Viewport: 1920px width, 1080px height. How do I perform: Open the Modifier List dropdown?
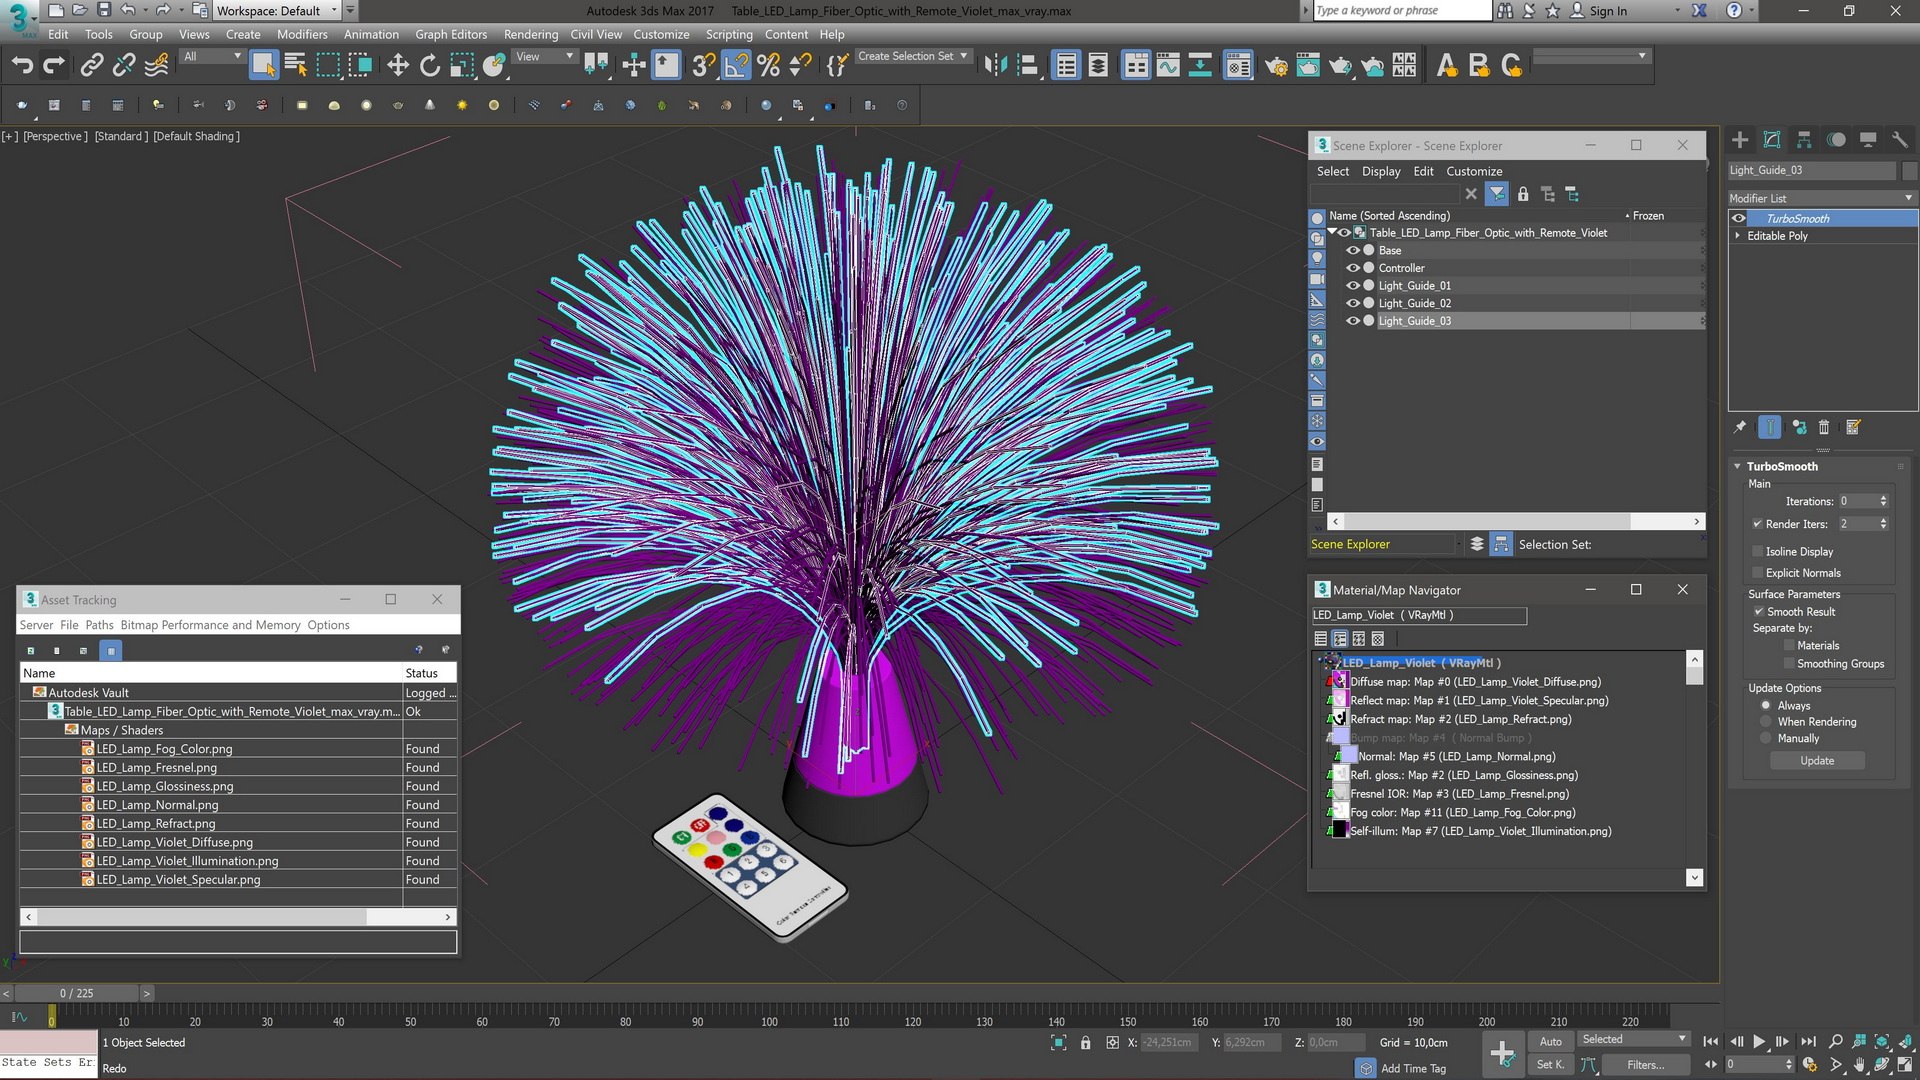[1820, 198]
